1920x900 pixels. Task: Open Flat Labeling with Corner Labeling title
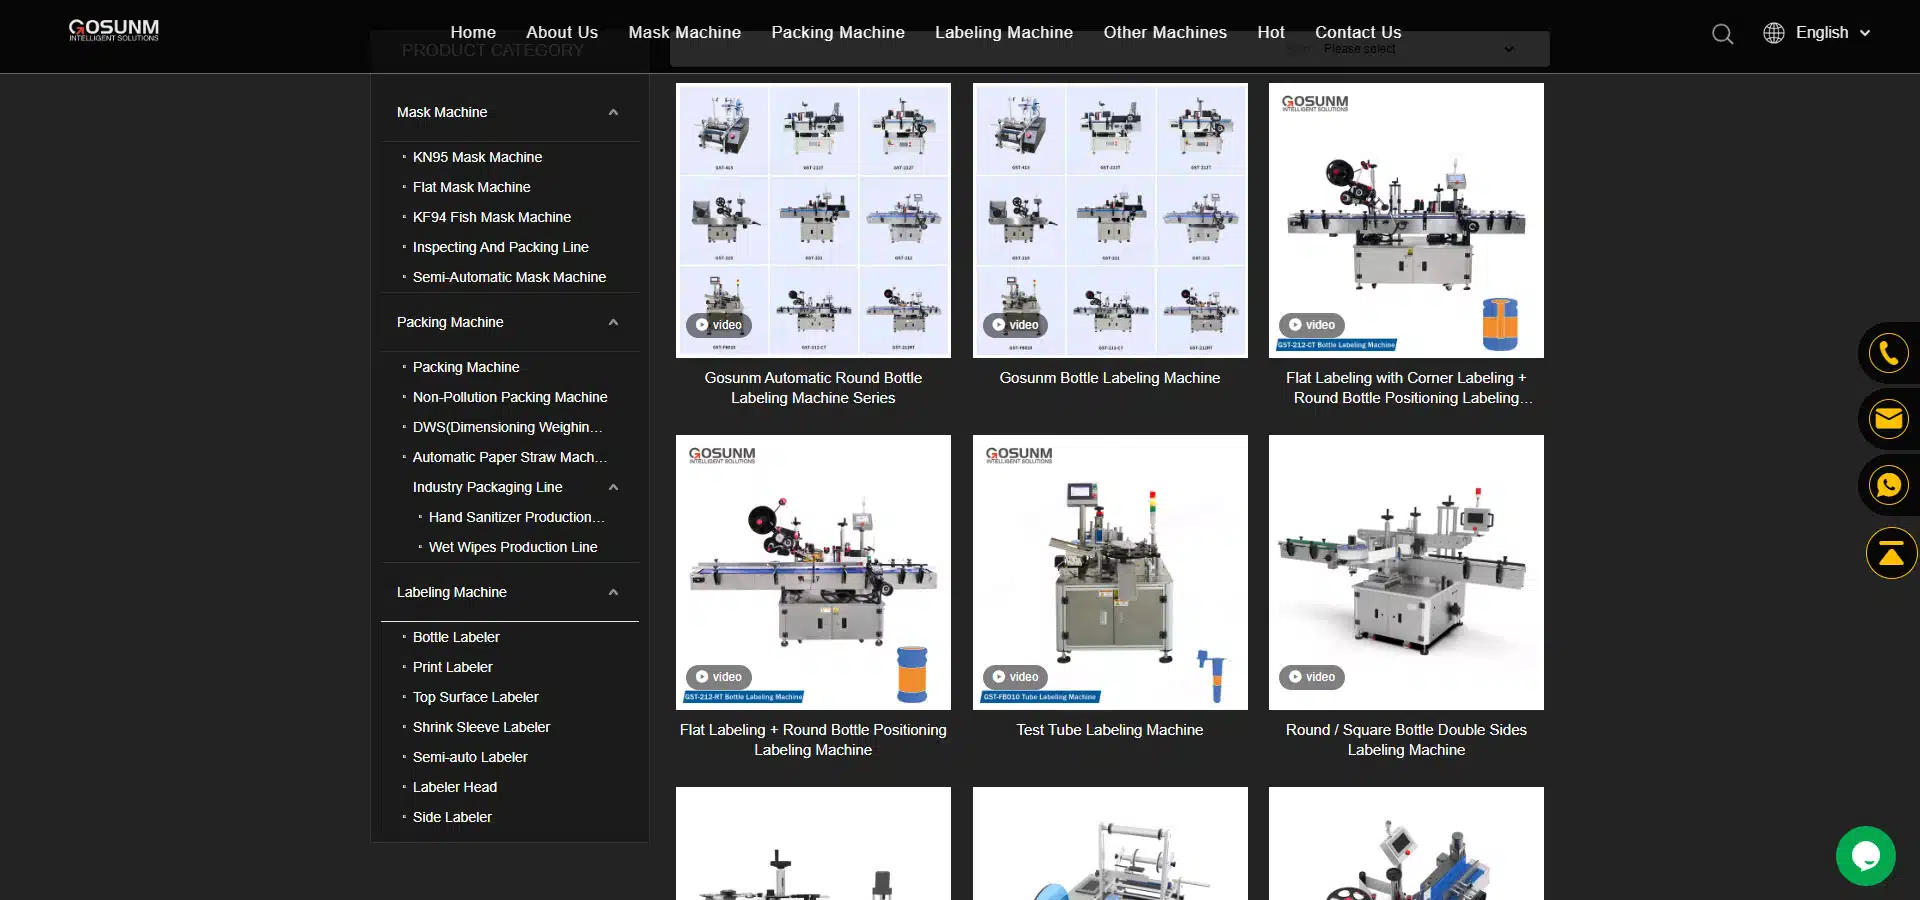tap(1406, 388)
